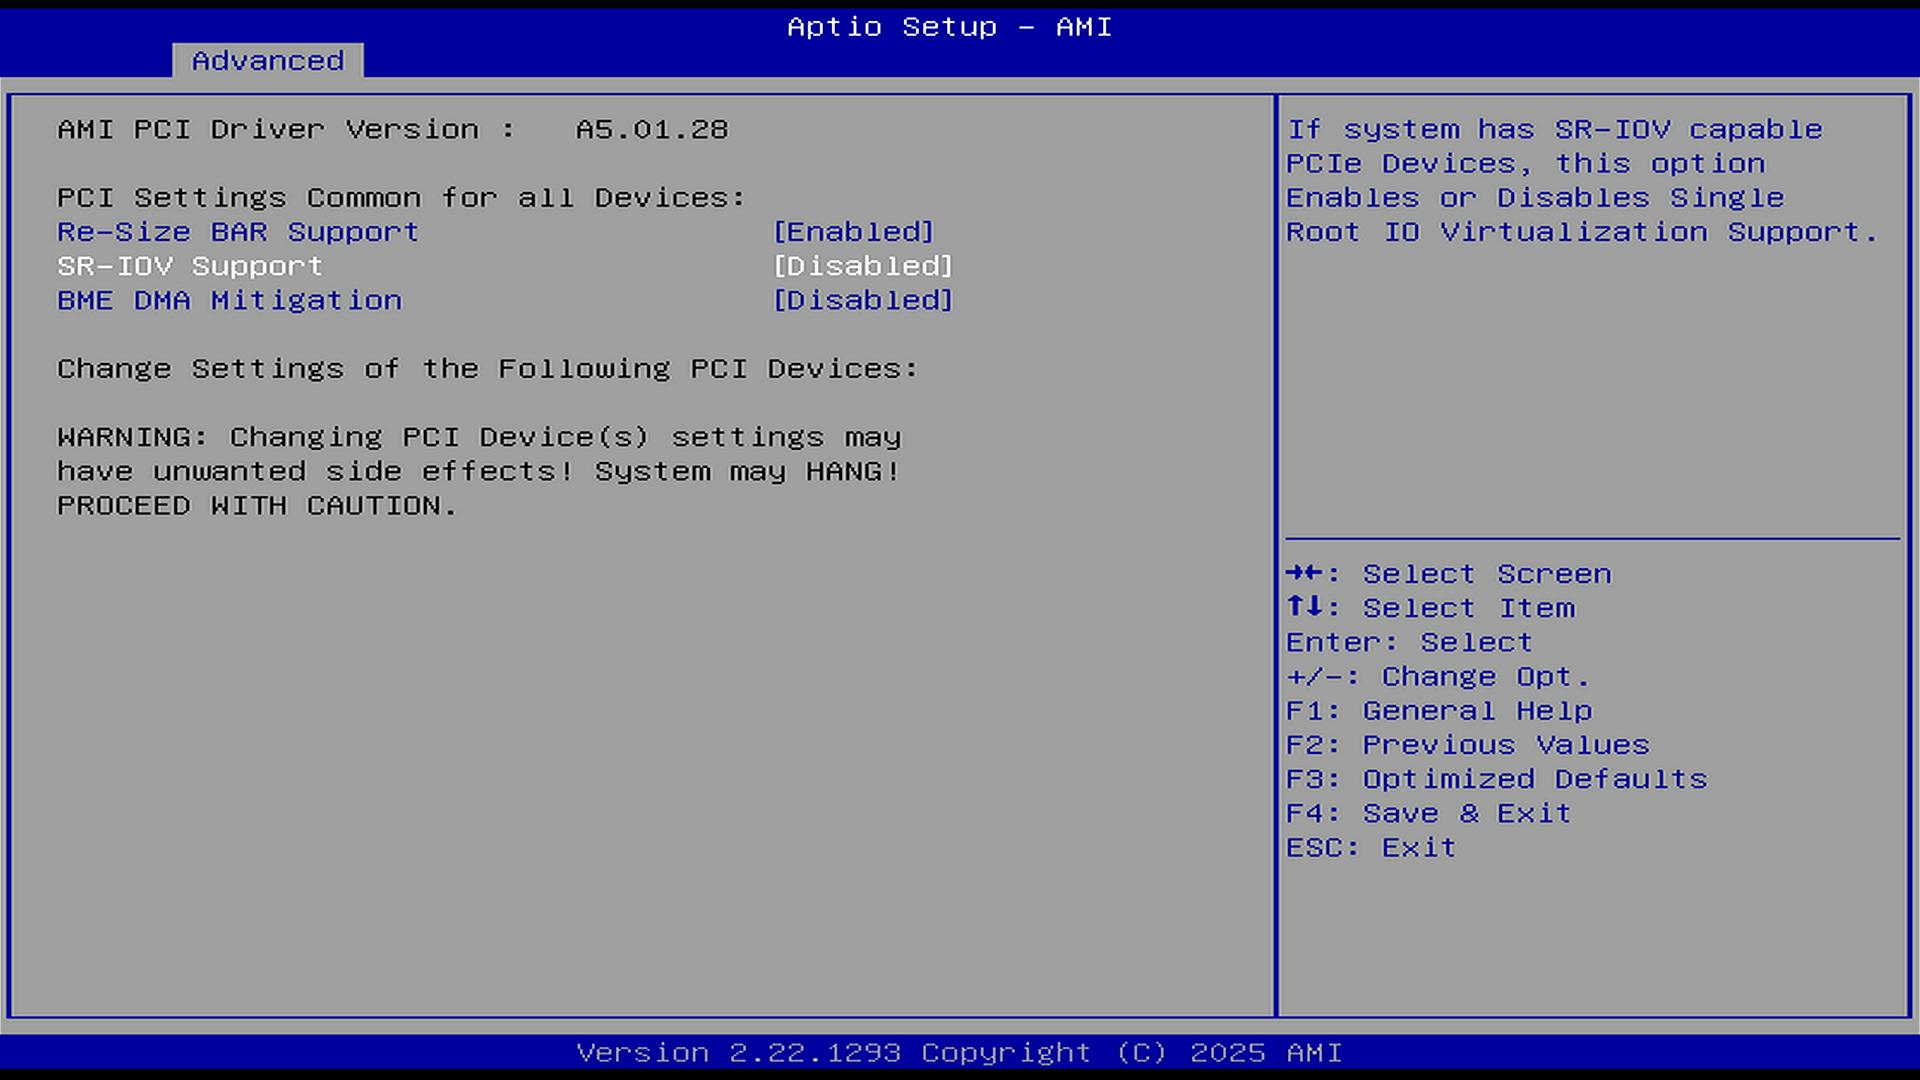Open the SR-IOV Support Disabled value dropdown
This screenshot has width=1920, height=1080.
[x=863, y=266]
